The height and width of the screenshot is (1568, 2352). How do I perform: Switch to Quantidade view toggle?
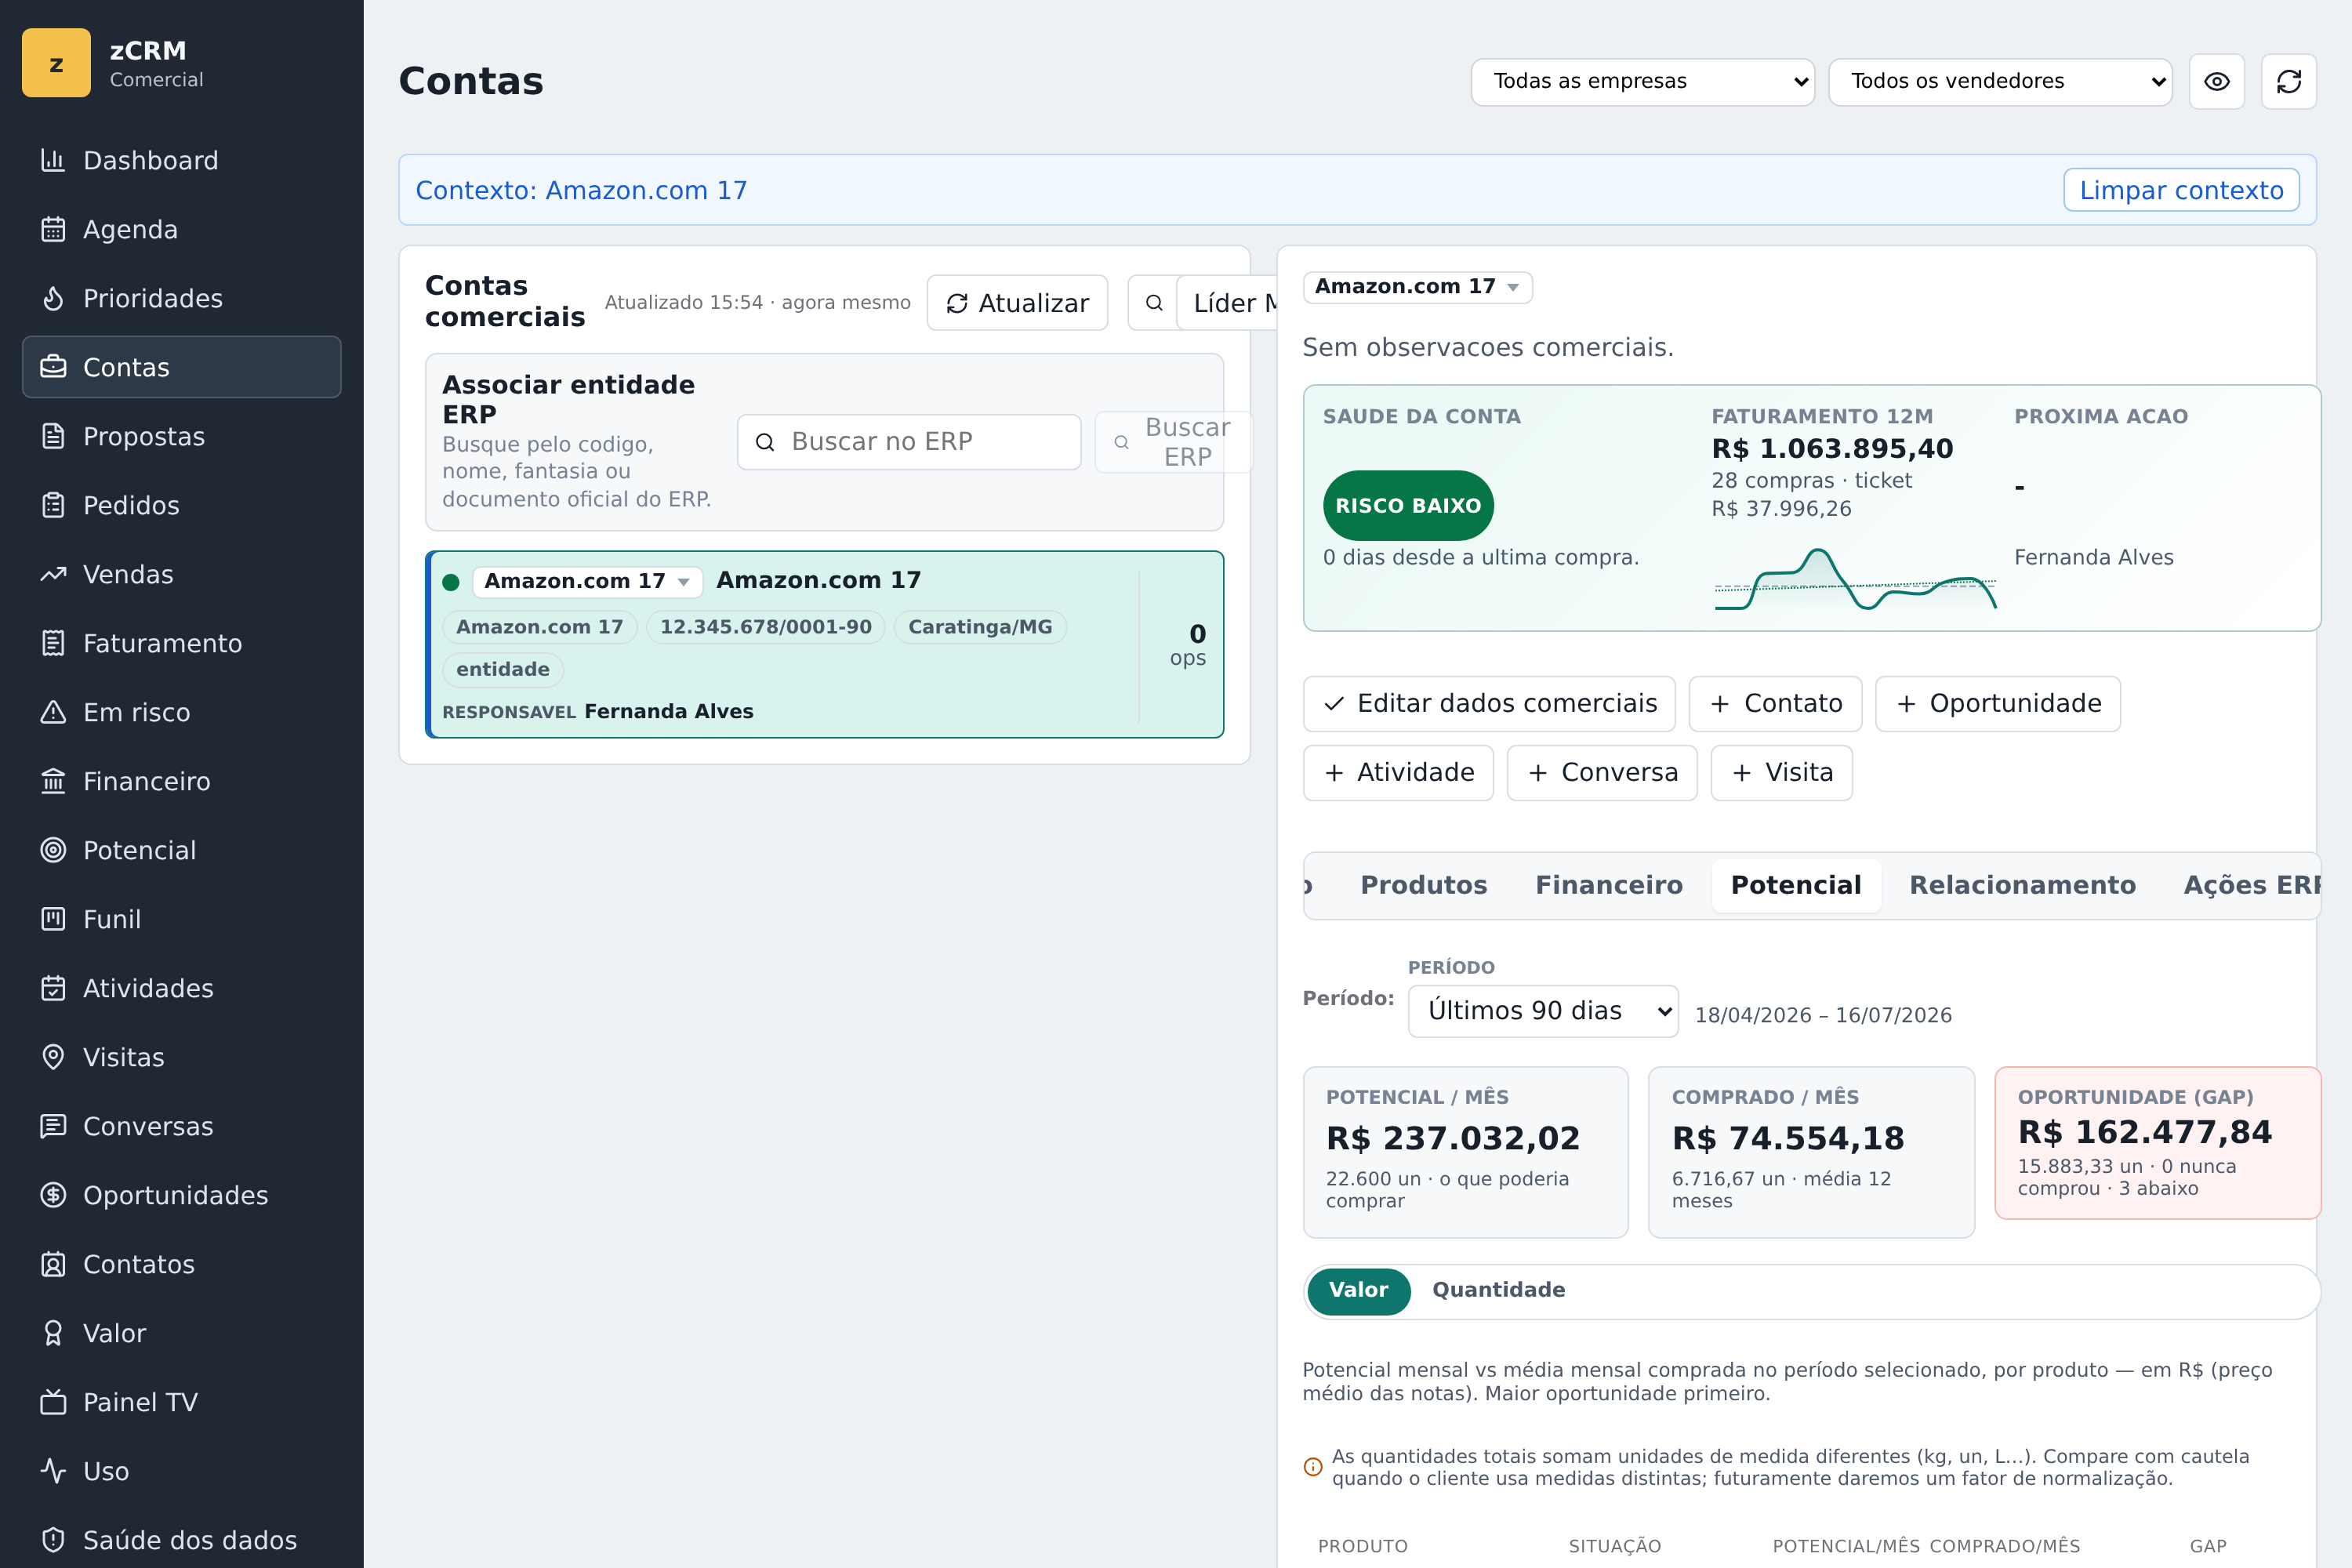click(1498, 1290)
